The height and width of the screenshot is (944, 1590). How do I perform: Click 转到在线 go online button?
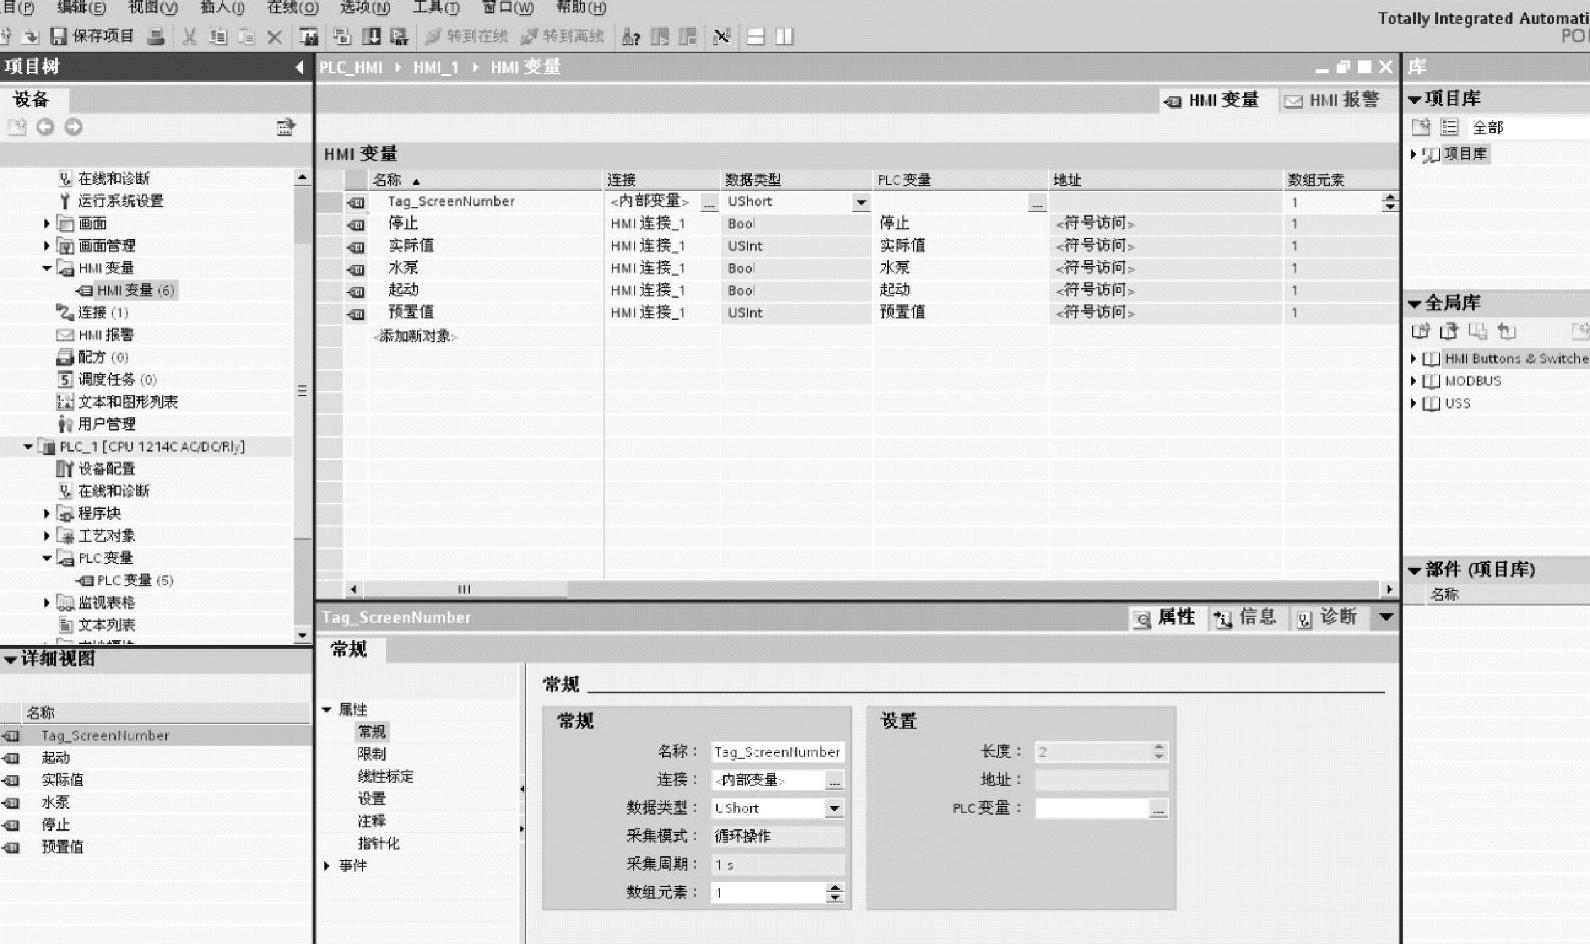pos(466,37)
